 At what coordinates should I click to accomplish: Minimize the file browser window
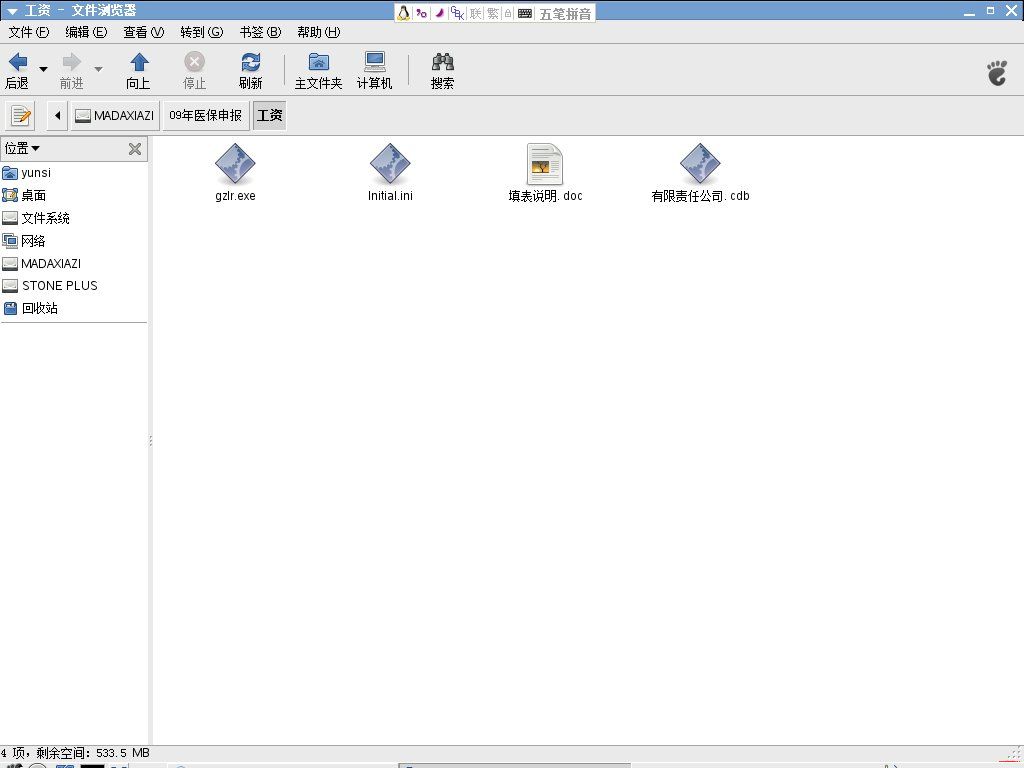[970, 12]
